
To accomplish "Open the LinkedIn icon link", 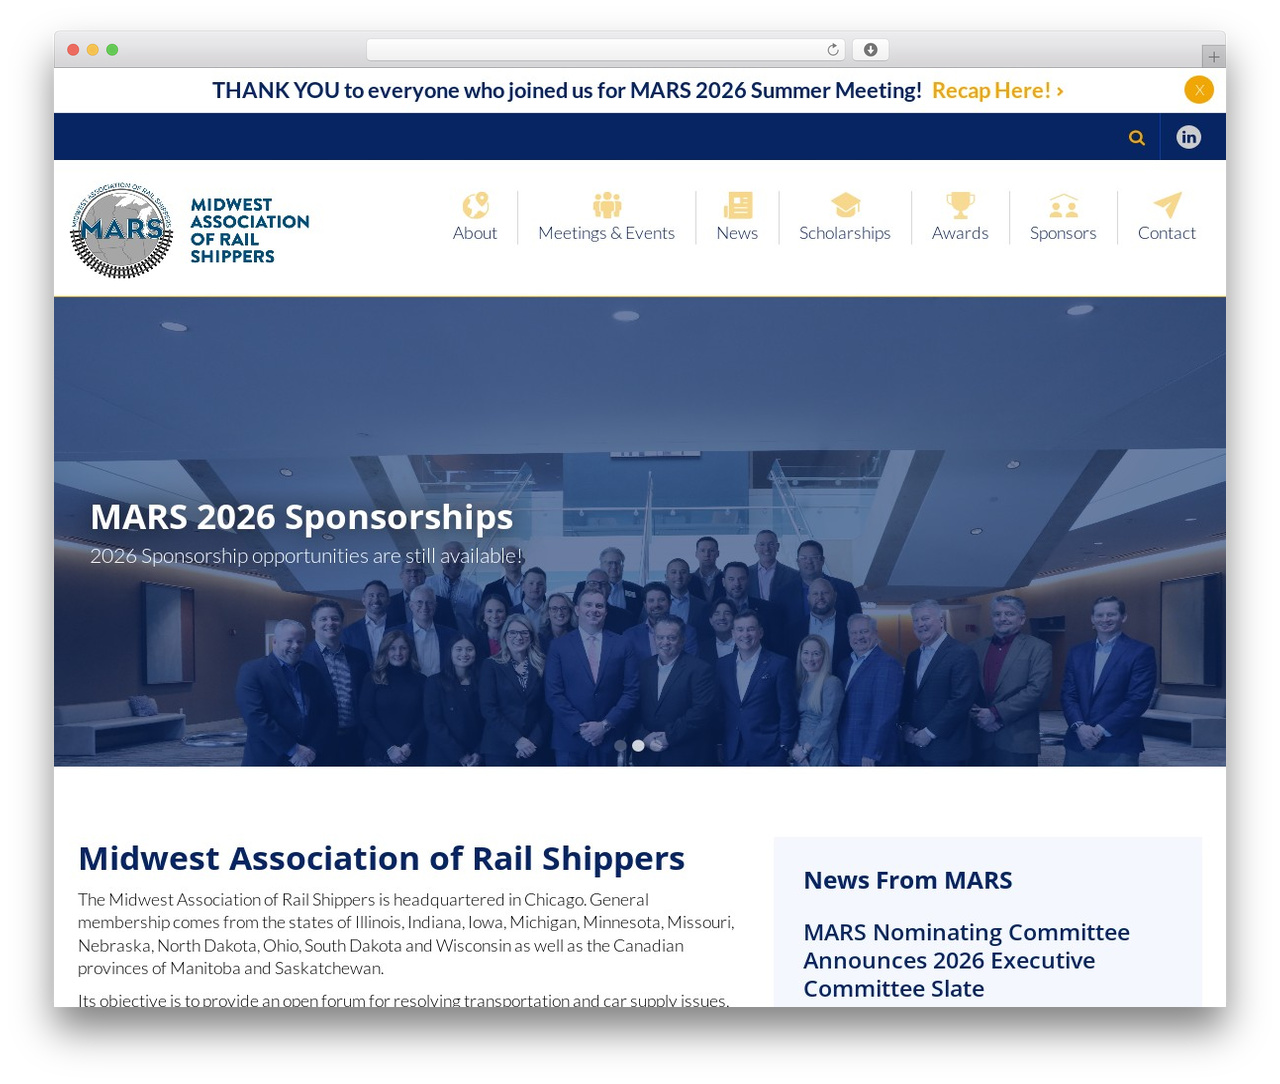I will [x=1188, y=137].
